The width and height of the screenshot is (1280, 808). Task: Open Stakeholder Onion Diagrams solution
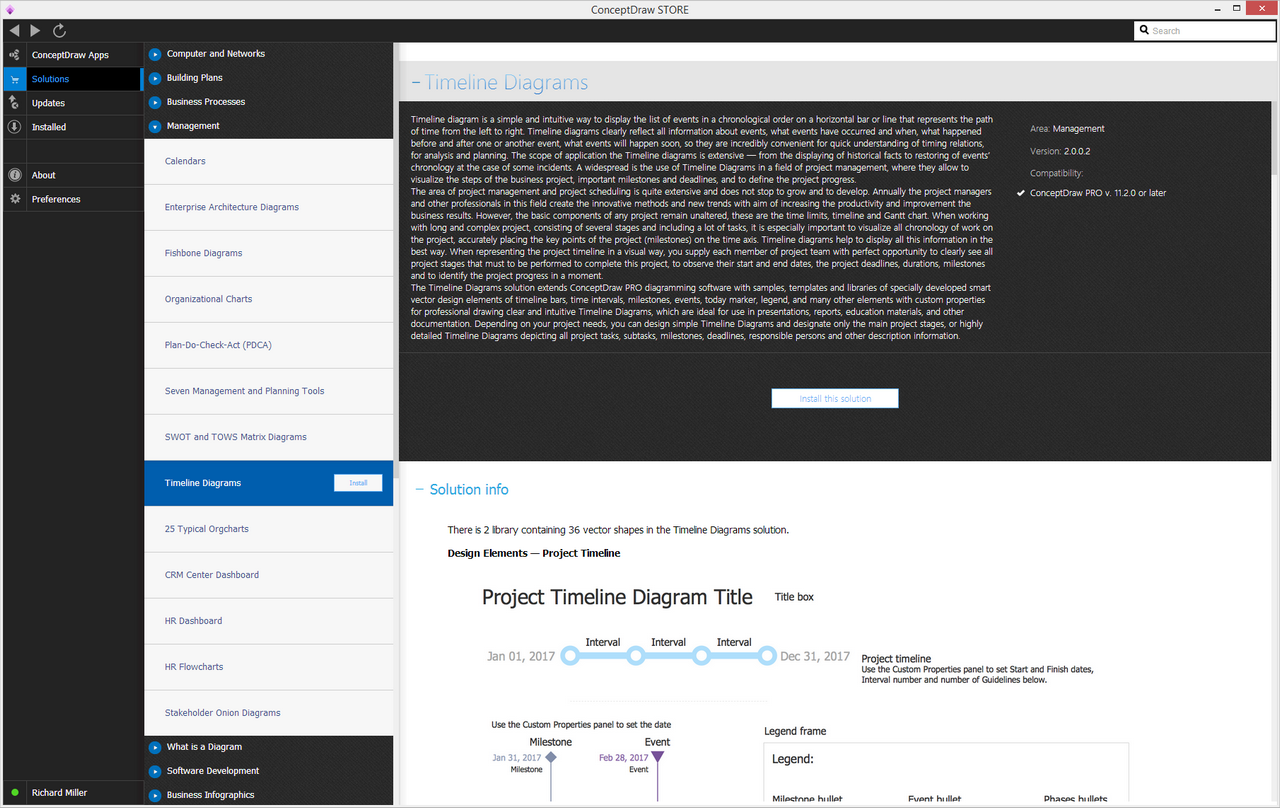[269, 713]
